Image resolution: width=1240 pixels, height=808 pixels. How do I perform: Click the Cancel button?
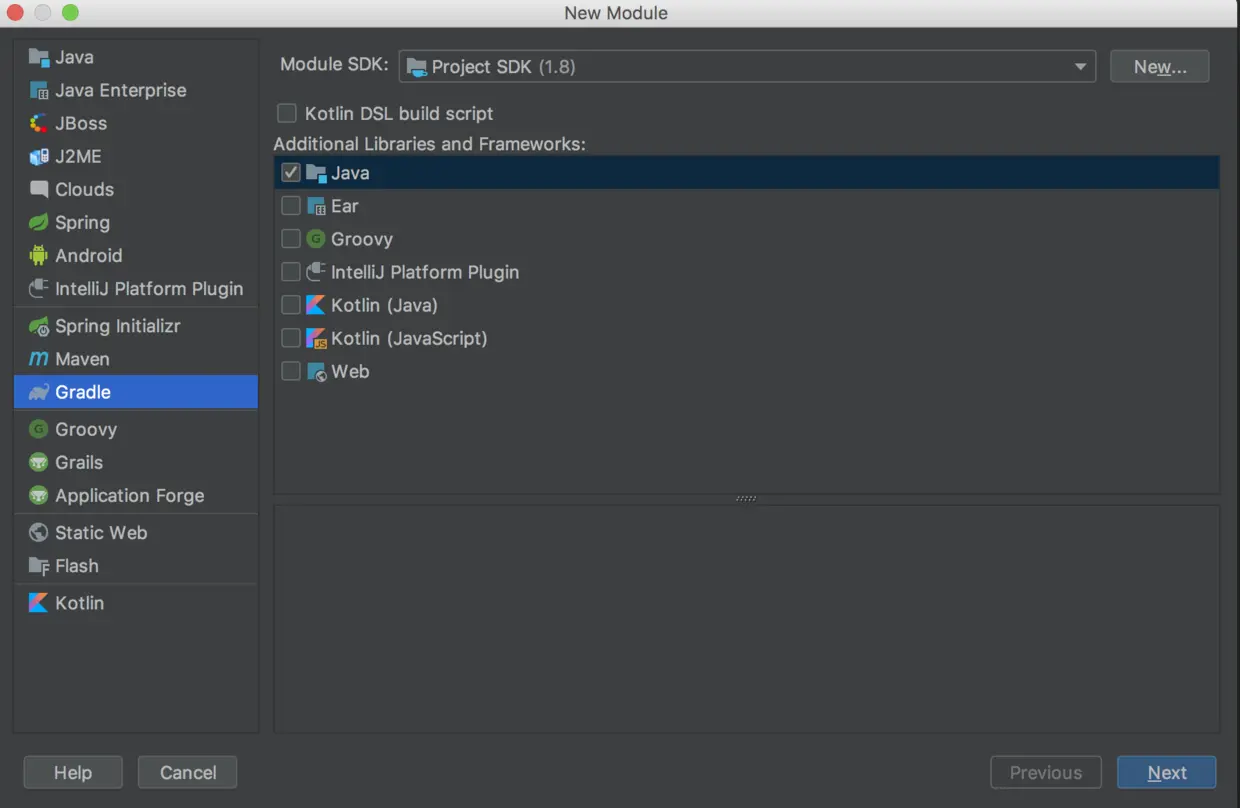[x=188, y=773]
